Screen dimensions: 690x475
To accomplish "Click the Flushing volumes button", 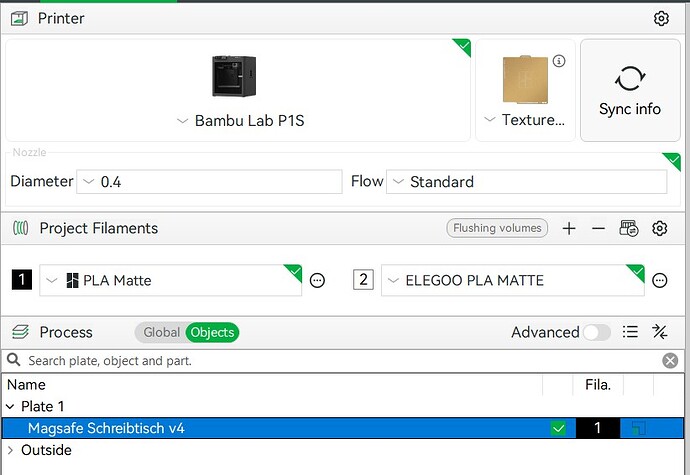I will point(497,228).
